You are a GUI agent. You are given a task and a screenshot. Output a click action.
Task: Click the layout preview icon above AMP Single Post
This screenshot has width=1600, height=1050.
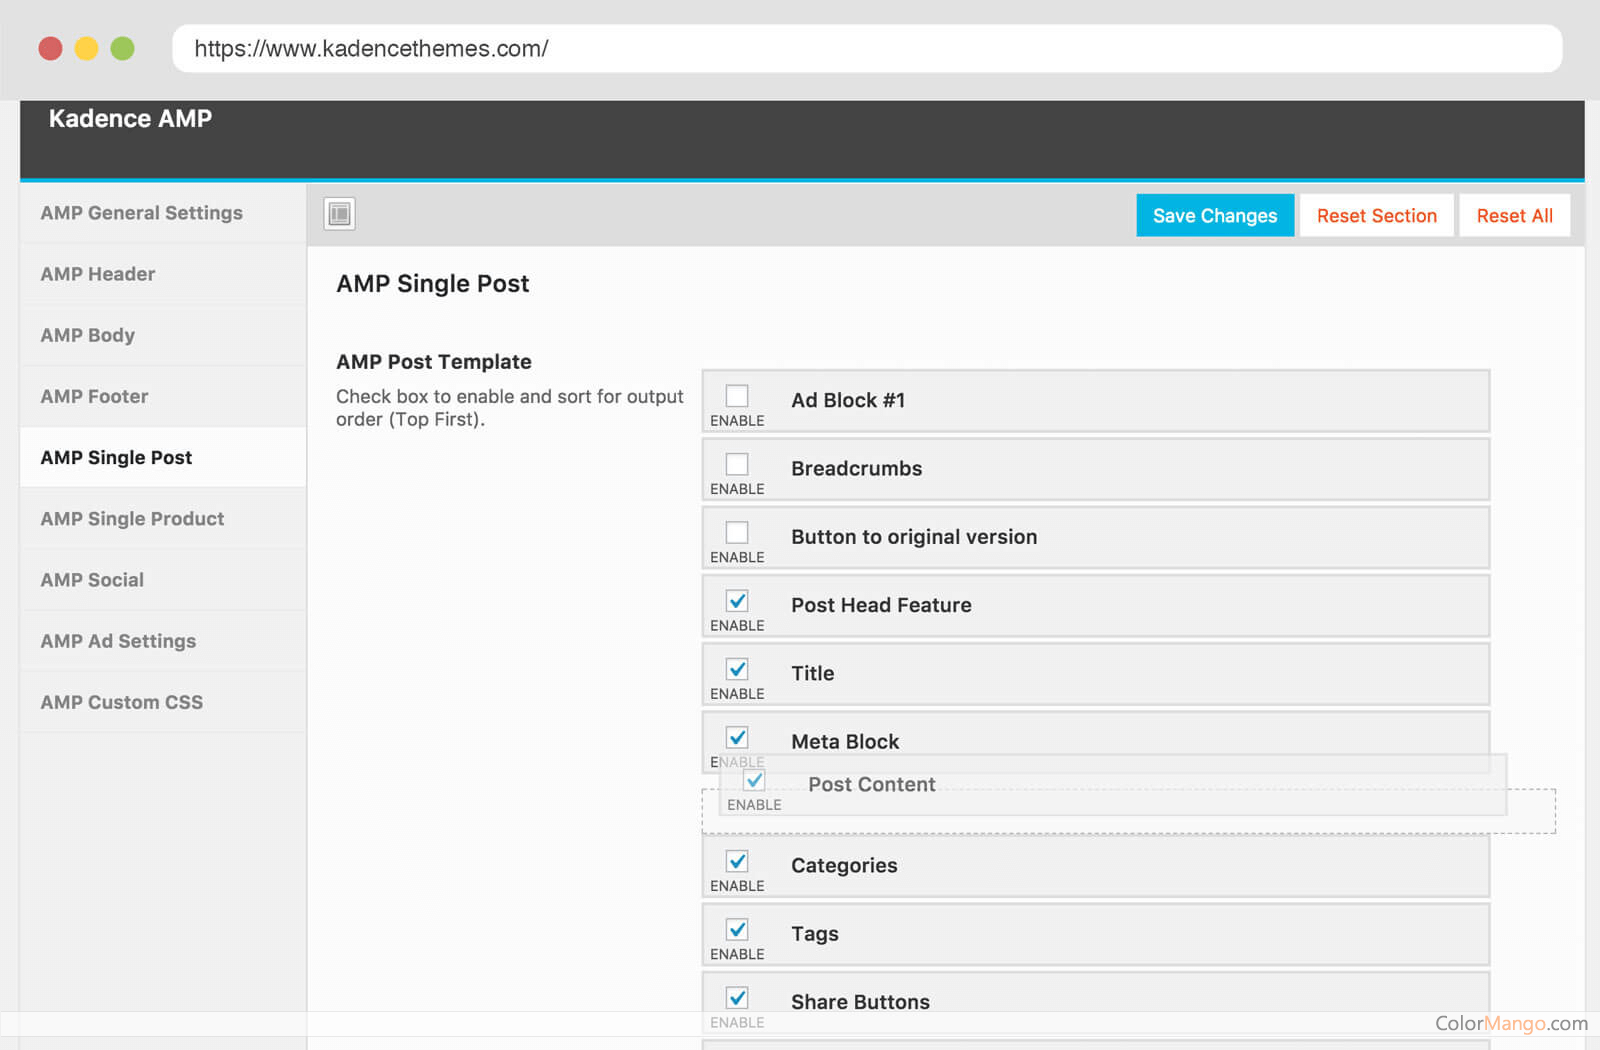[x=339, y=214]
